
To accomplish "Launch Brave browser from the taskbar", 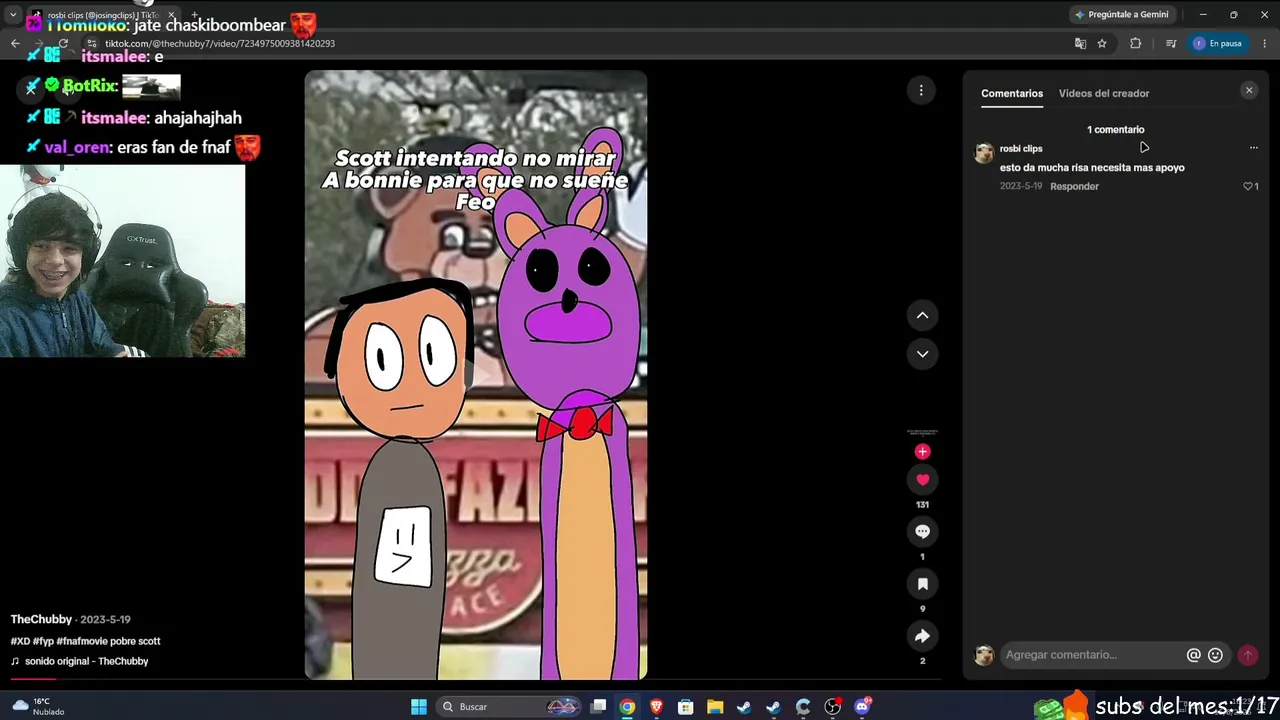I will [656, 707].
